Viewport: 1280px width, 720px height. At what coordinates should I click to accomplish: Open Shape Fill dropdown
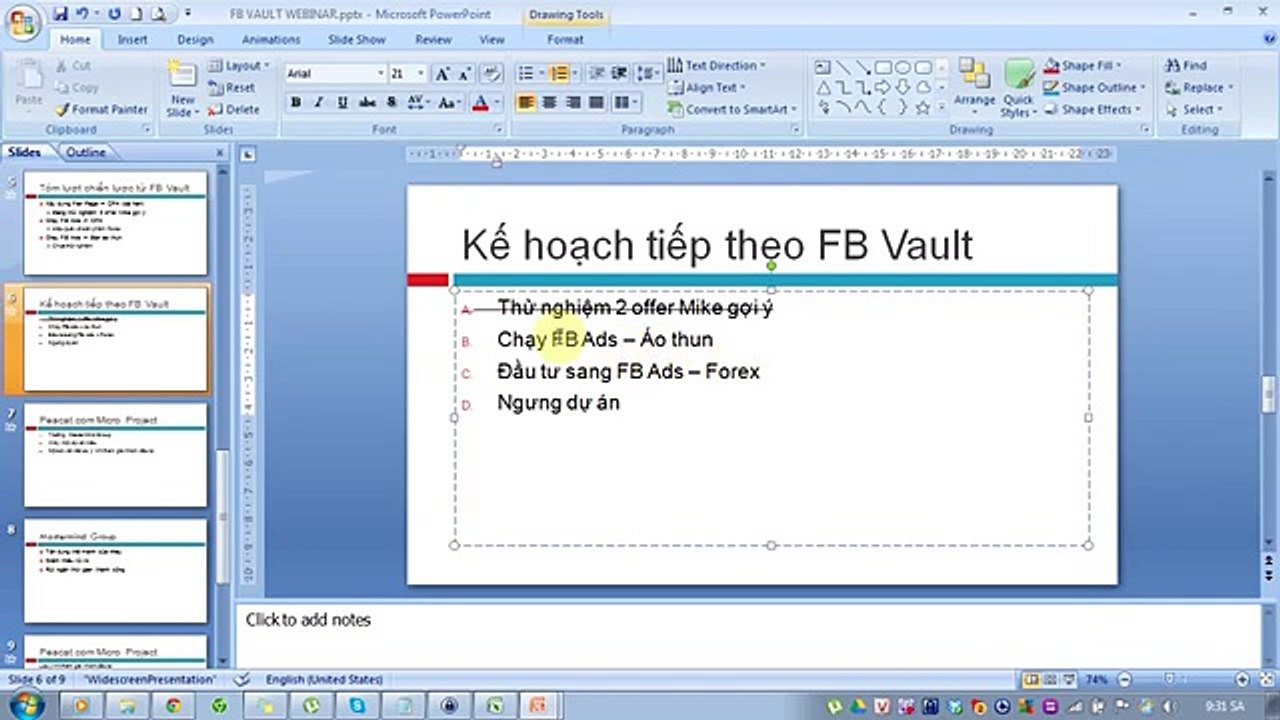(1083, 66)
